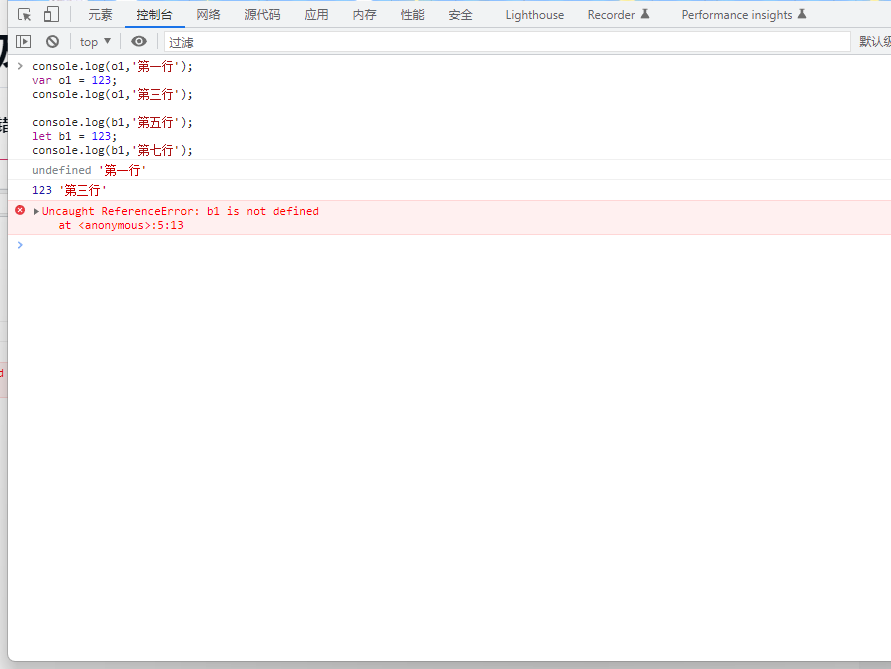This screenshot has width=891, height=669.
Task: Switch to the 安全 tab
Action: click(460, 15)
